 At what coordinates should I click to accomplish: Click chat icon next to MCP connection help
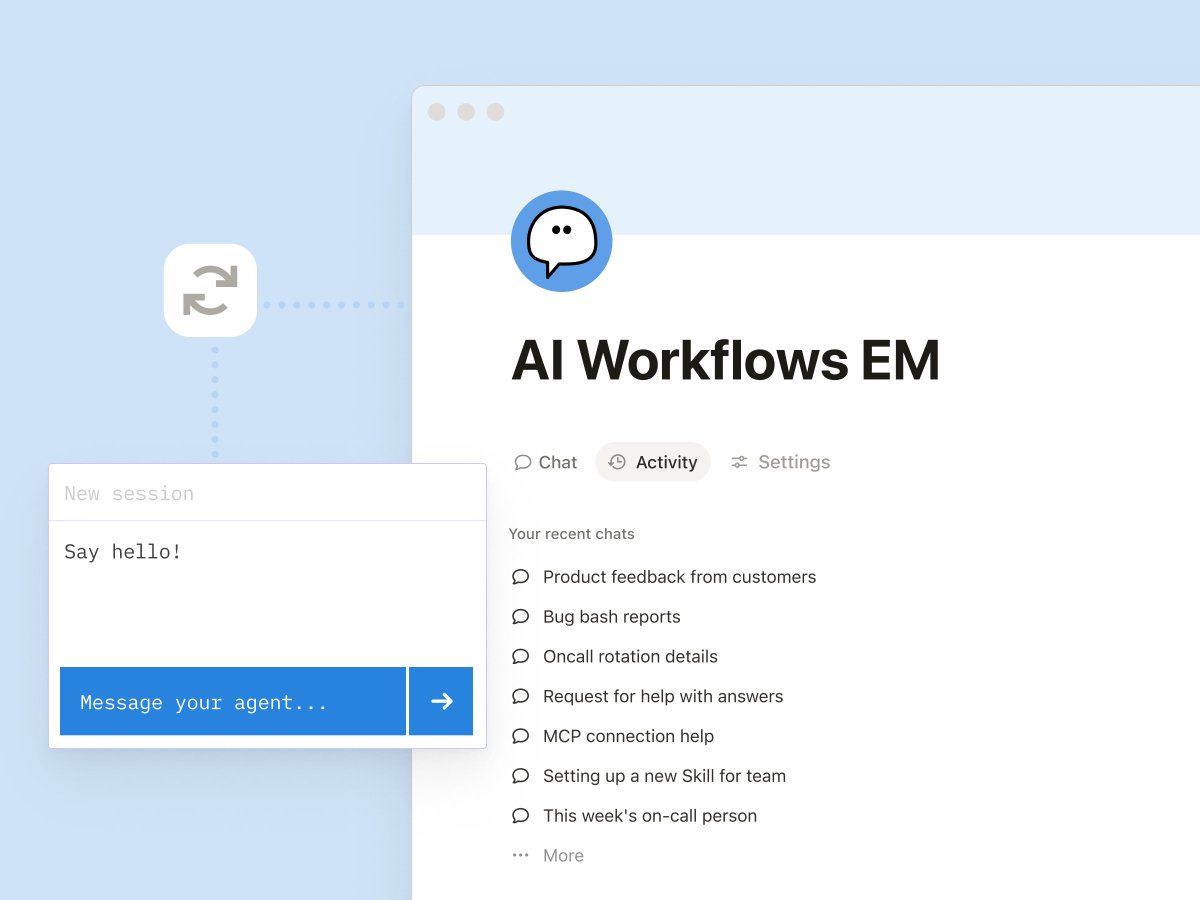pyautogui.click(x=520, y=736)
